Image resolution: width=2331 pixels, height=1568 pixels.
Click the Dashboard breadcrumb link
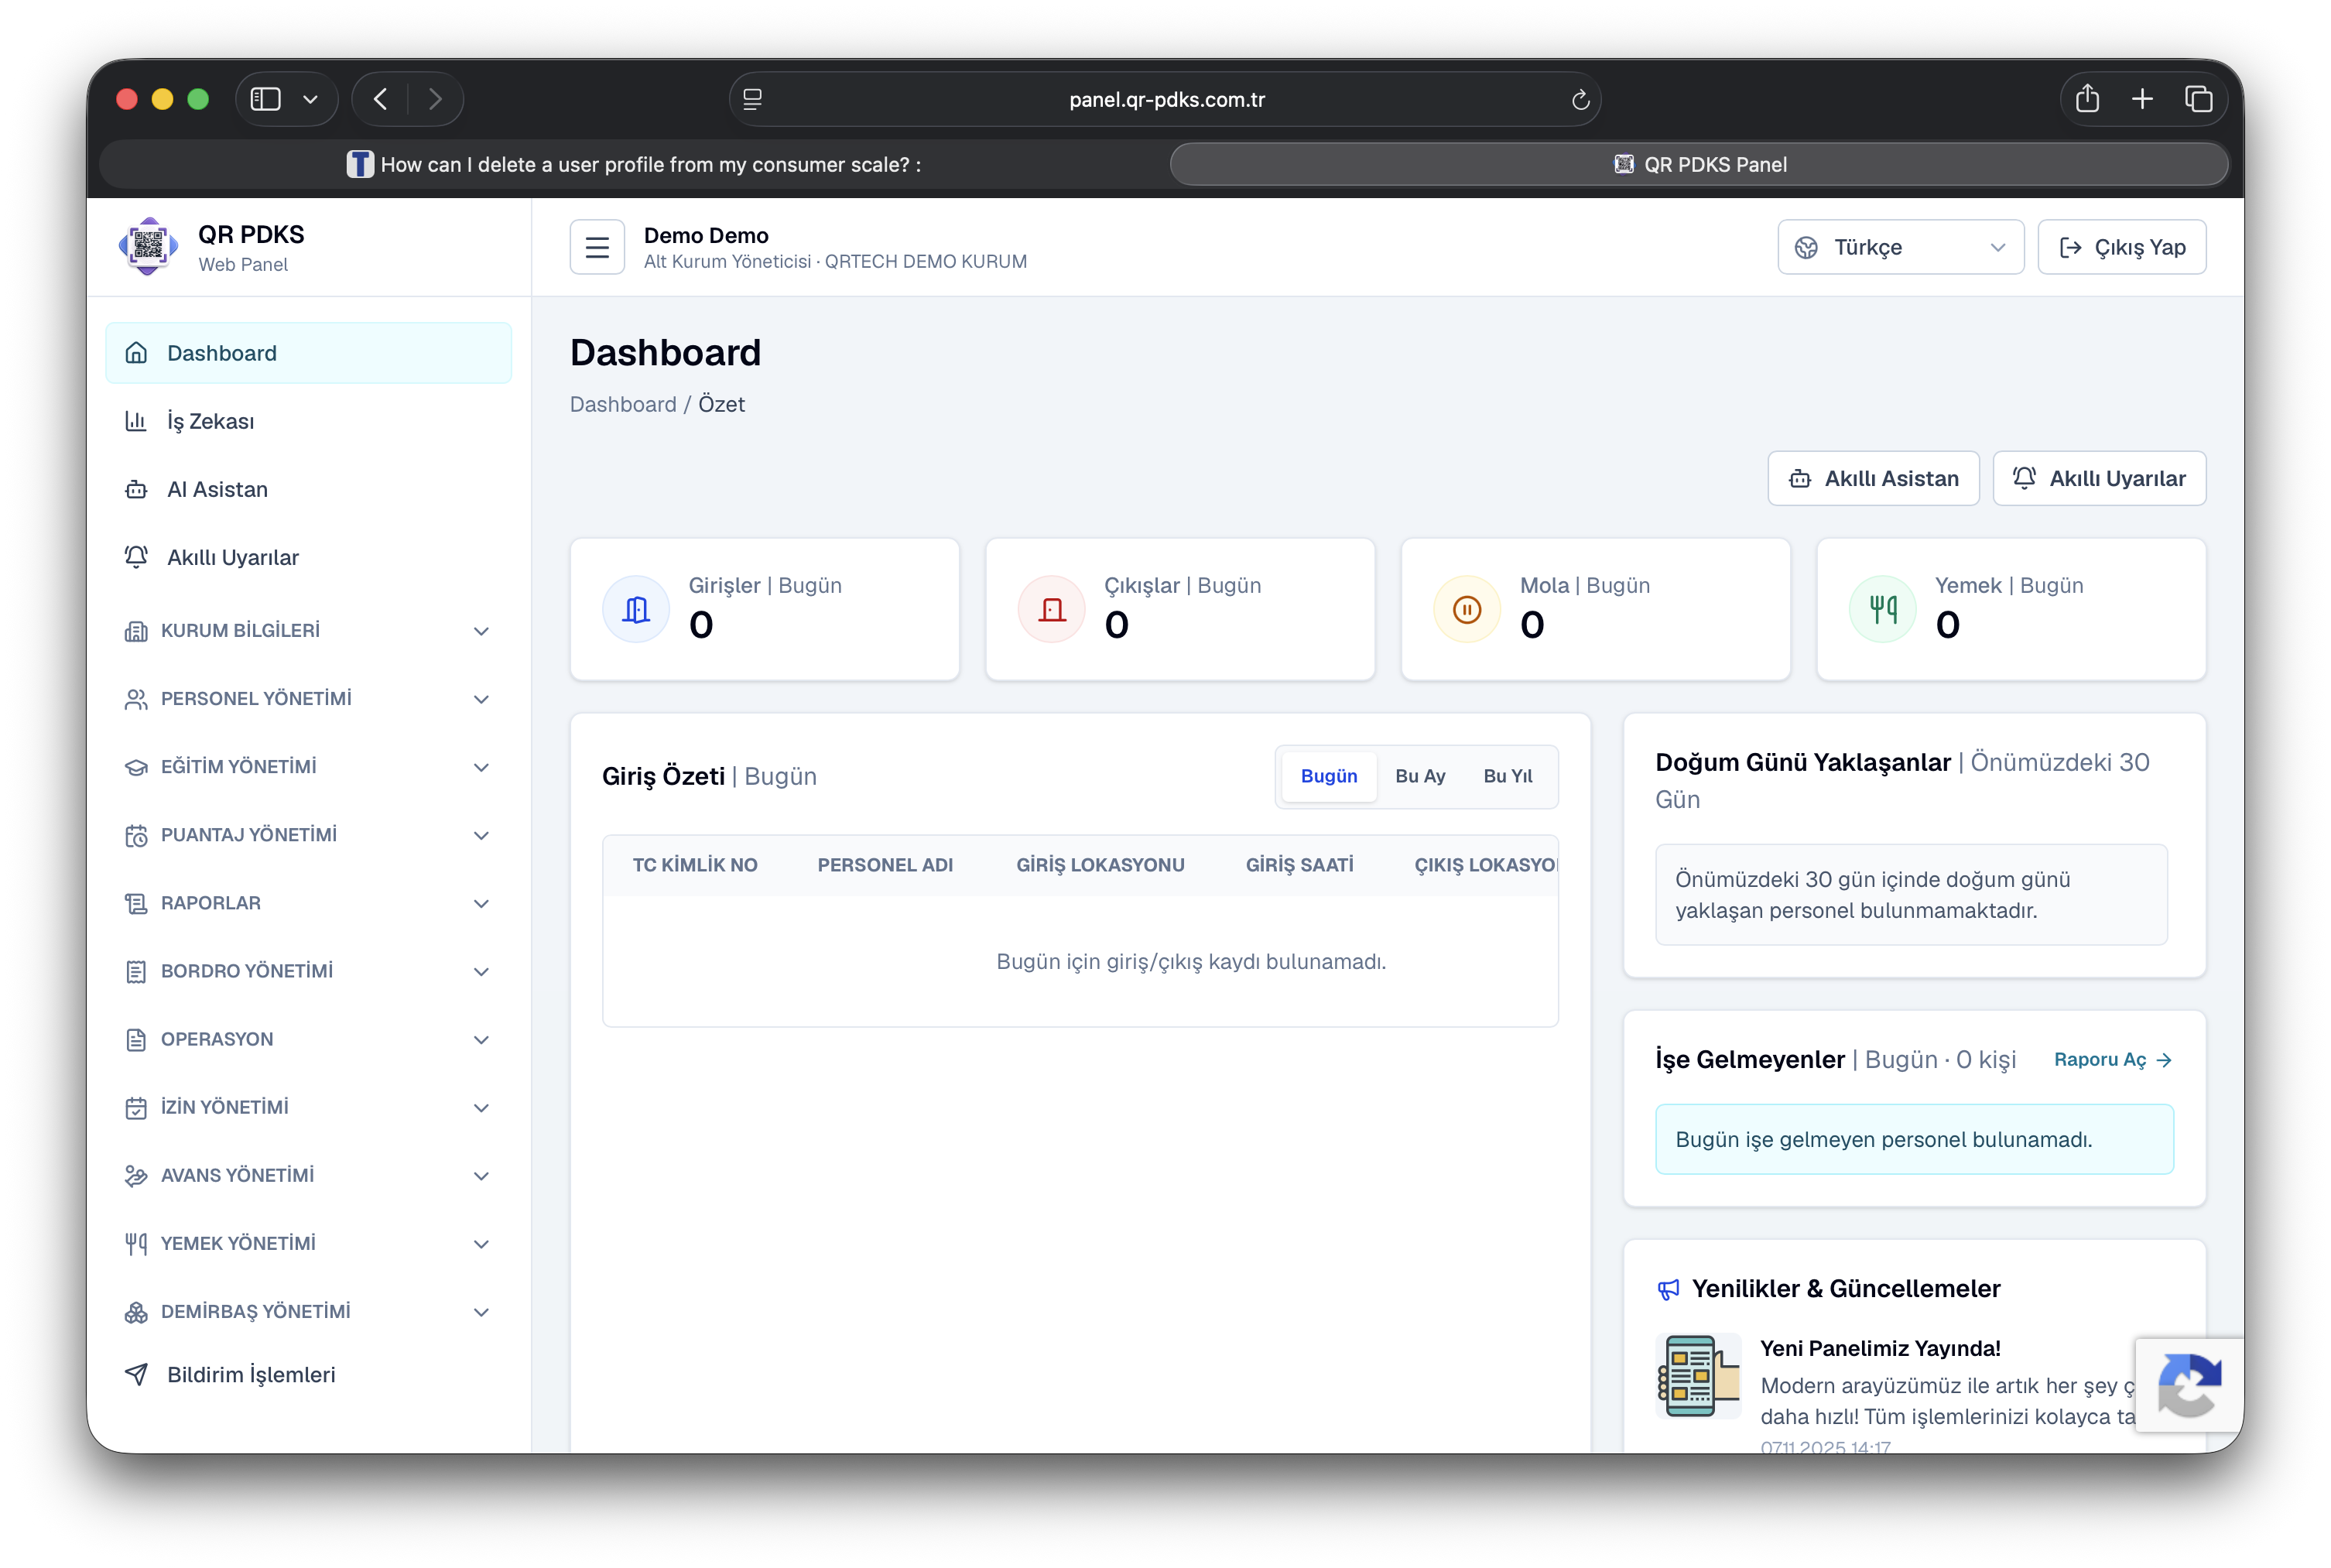coord(623,404)
